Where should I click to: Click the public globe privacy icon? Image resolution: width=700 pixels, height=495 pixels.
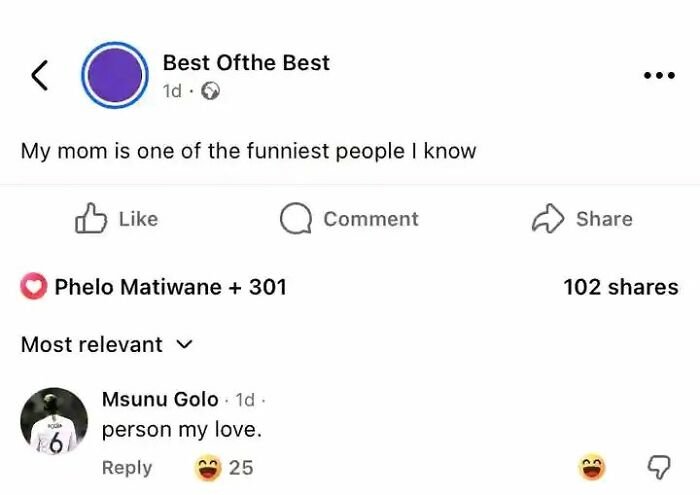point(210,91)
